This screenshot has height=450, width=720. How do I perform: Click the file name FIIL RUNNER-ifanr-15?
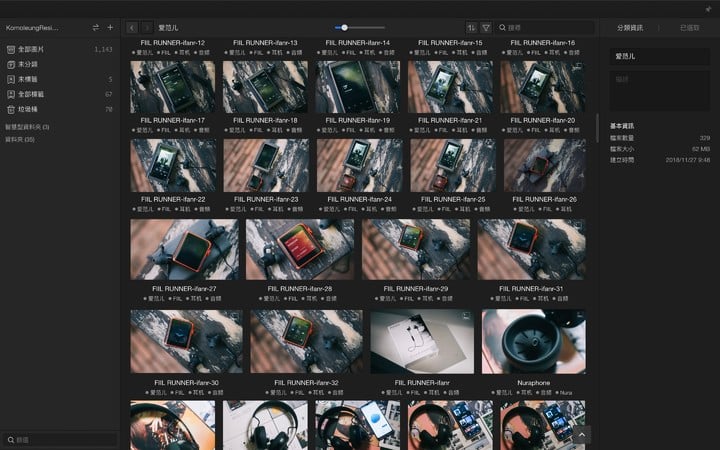[450, 43]
